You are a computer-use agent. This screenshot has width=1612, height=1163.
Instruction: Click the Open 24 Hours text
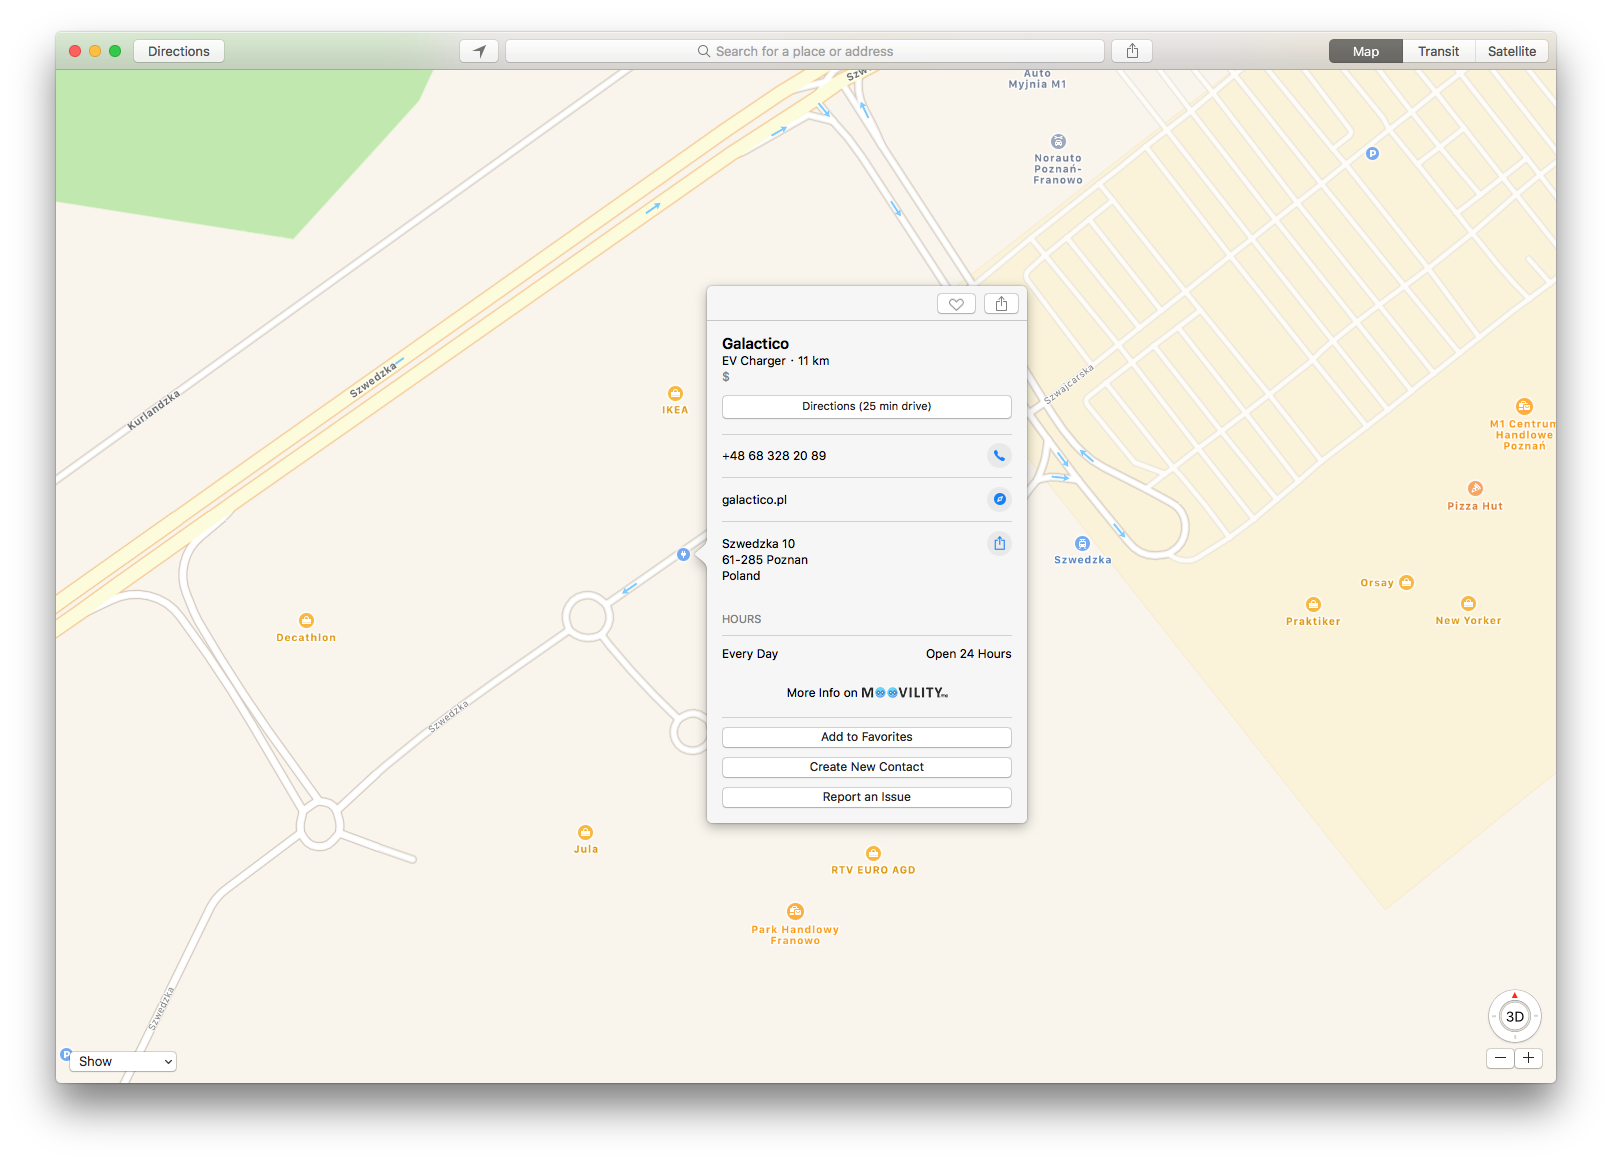pos(968,654)
